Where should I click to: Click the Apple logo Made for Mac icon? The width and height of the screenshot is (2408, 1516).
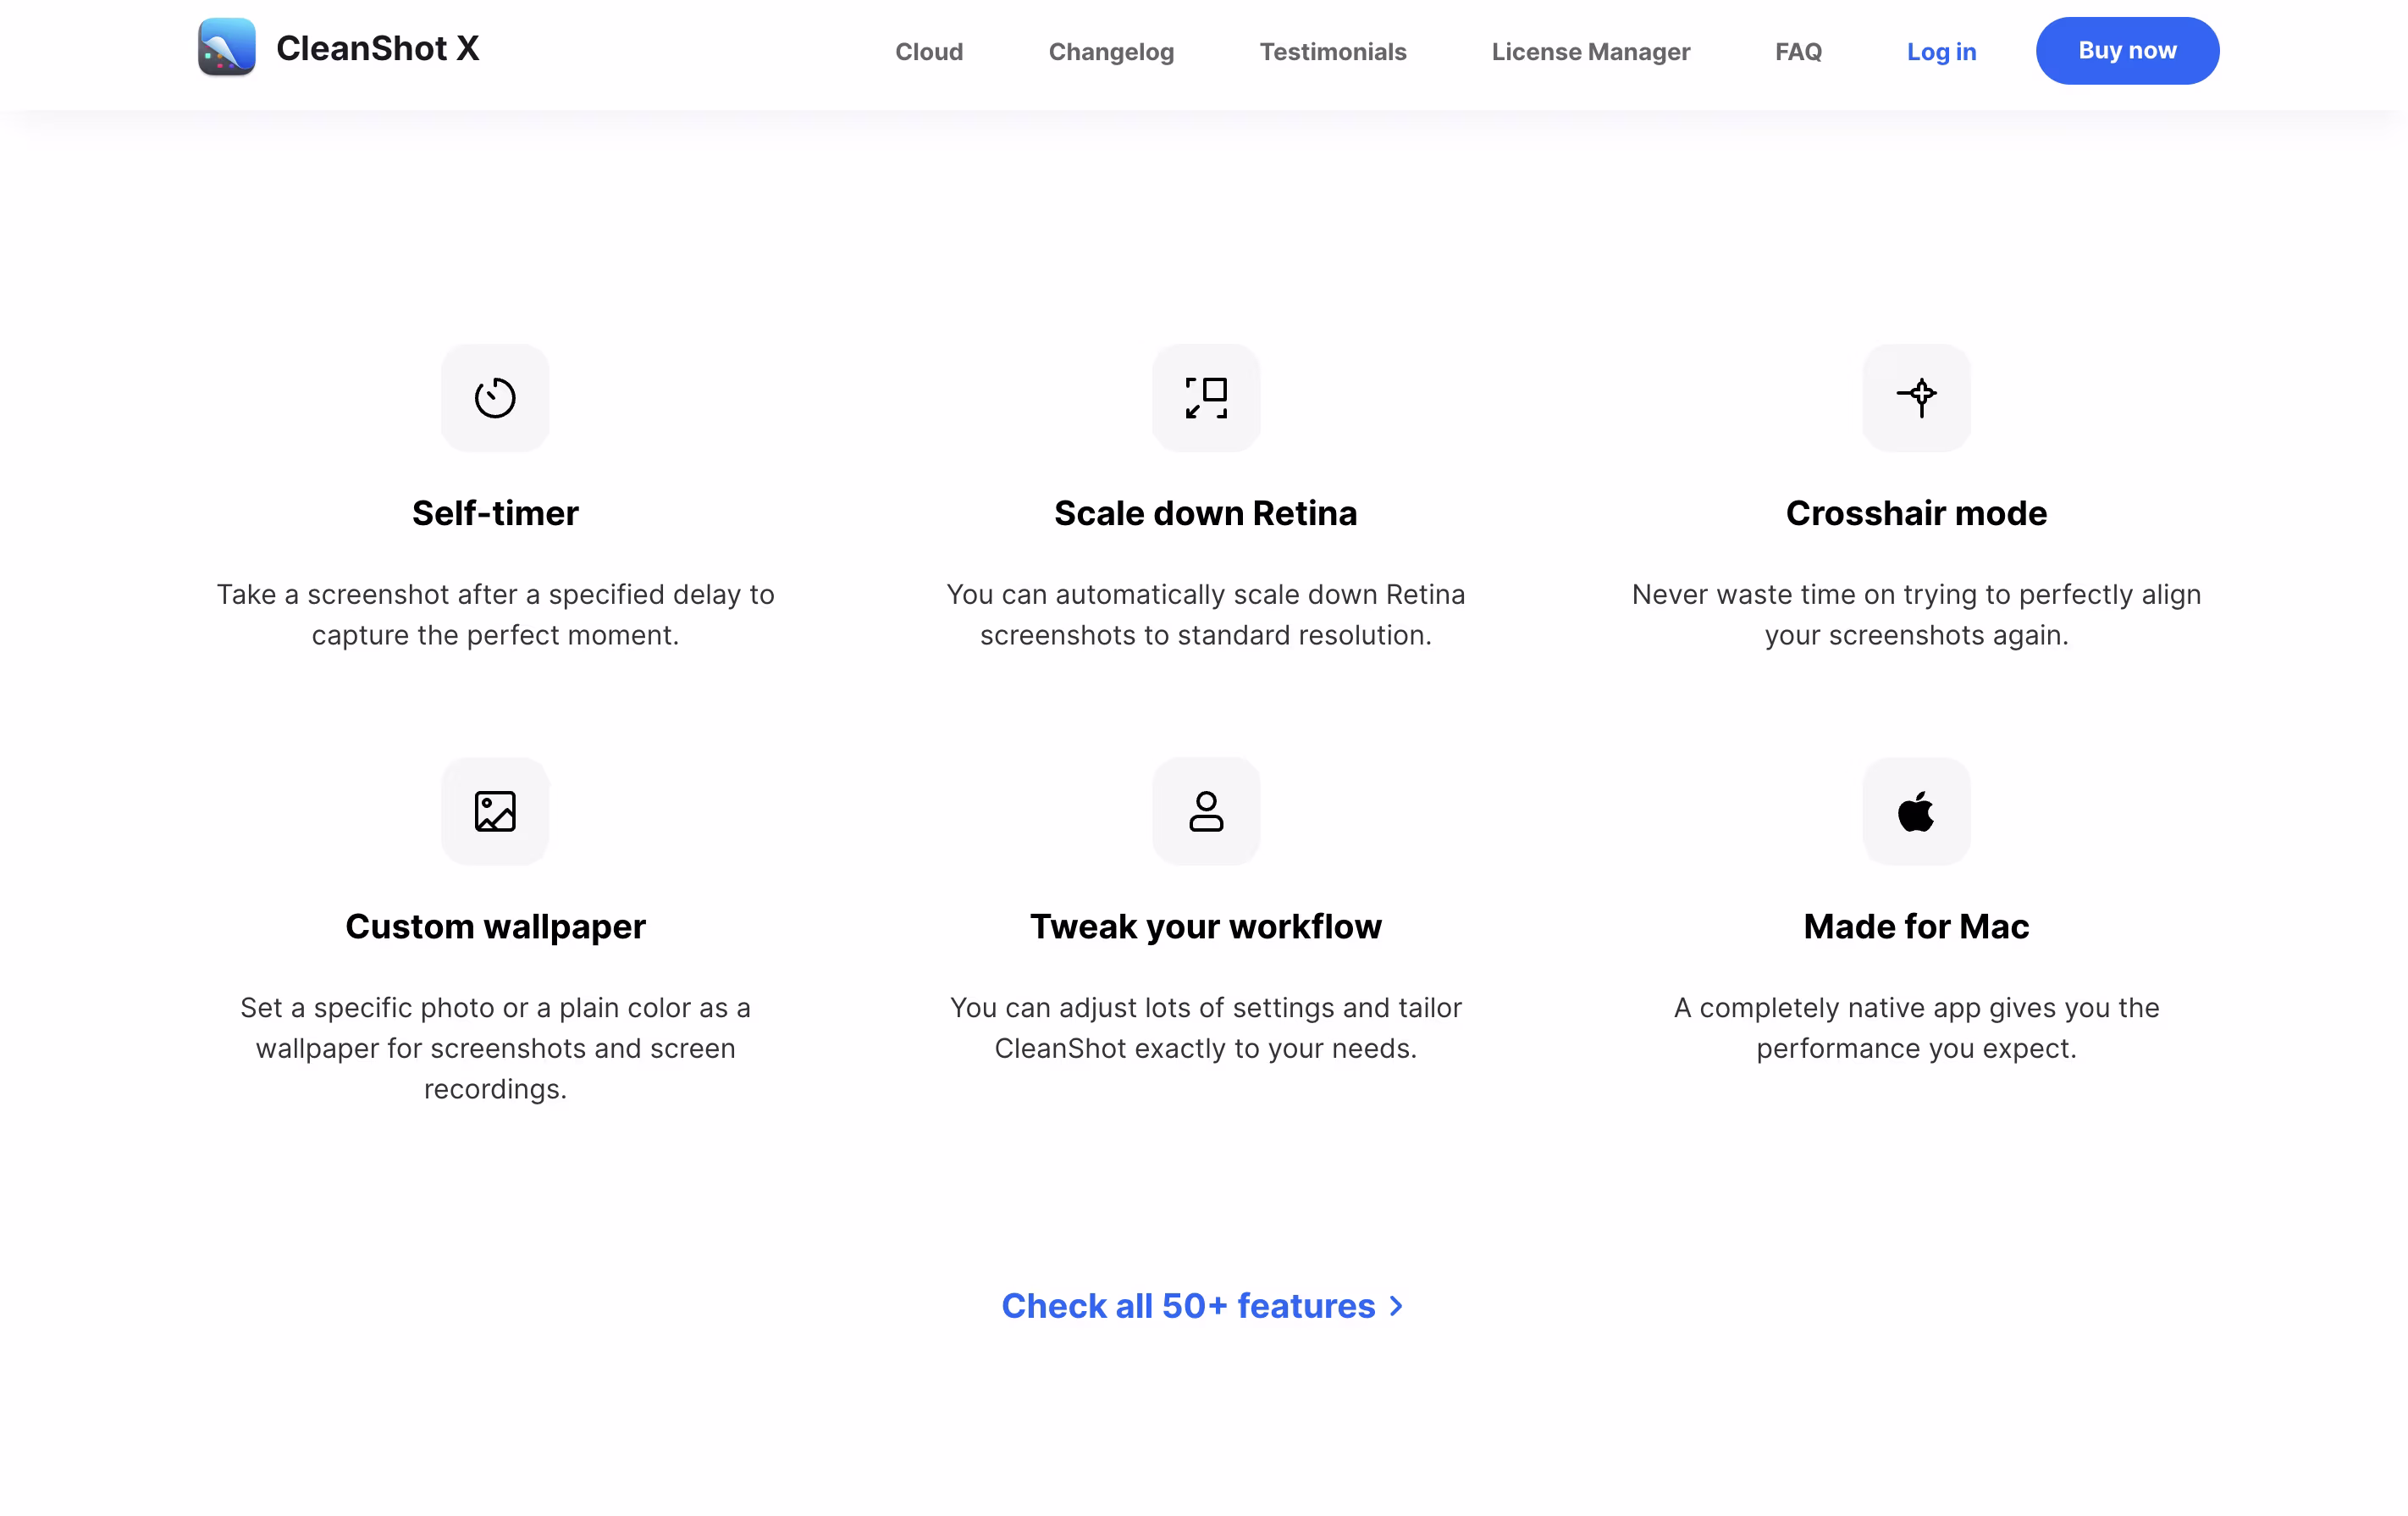coord(1916,811)
